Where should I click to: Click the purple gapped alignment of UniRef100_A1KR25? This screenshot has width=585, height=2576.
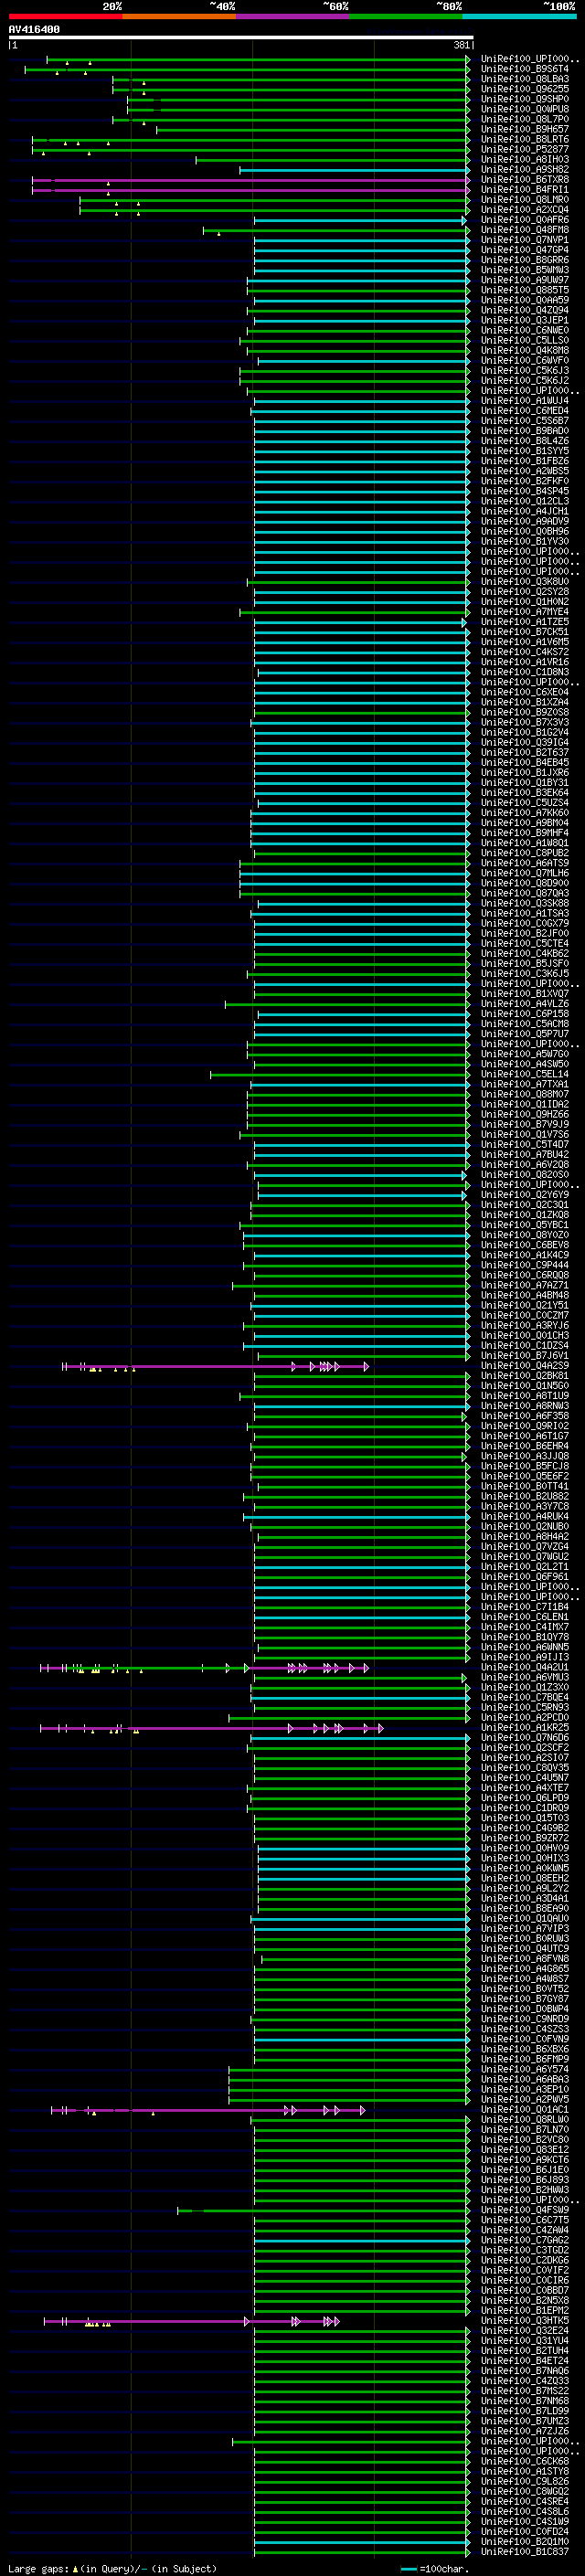point(212,1728)
